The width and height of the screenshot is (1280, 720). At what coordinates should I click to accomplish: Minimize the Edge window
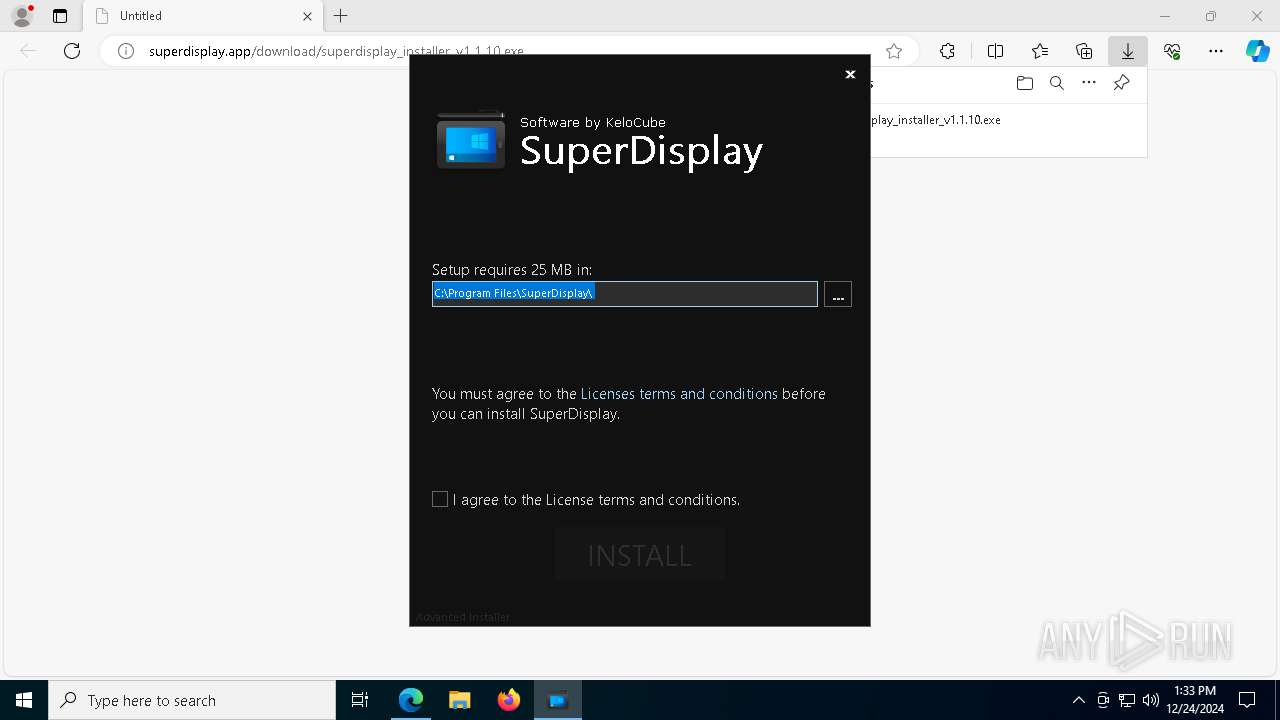(1165, 16)
